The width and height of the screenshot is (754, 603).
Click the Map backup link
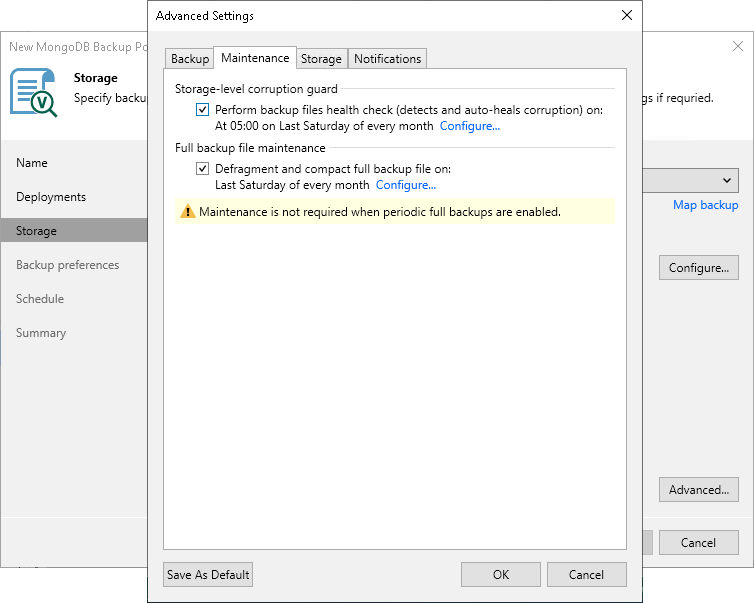pos(705,205)
